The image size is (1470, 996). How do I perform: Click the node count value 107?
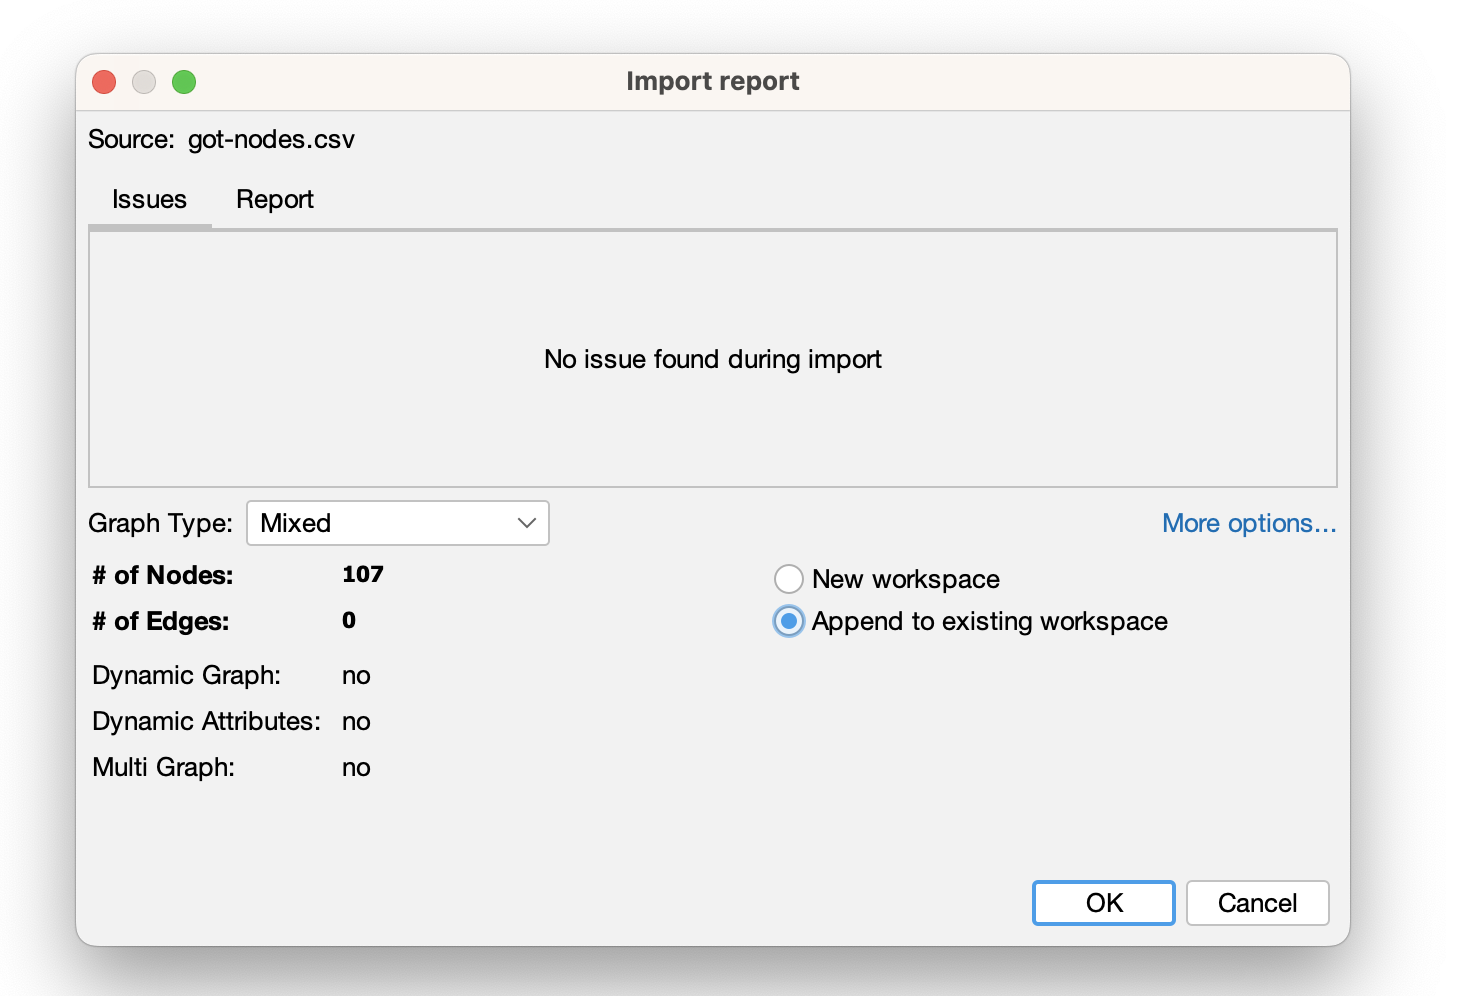tap(362, 575)
